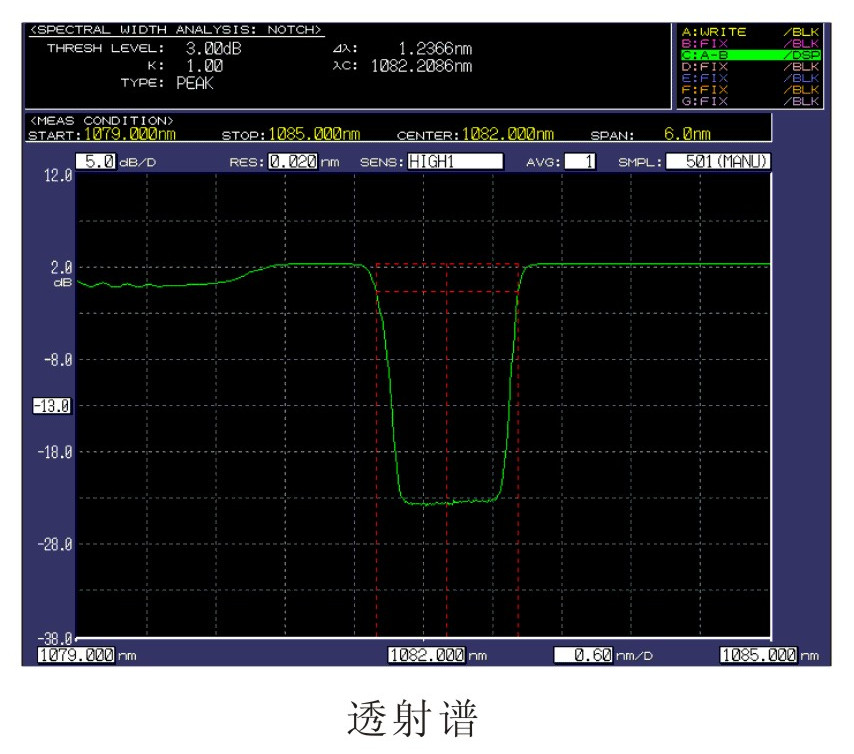Click the 0.60 nm/D span field
Screen dimensions: 854x754
tap(583, 654)
